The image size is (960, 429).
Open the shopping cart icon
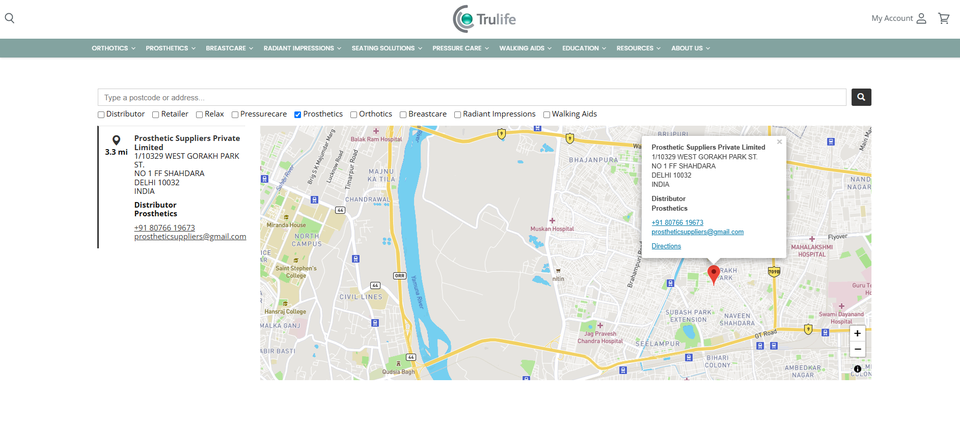[x=943, y=18]
